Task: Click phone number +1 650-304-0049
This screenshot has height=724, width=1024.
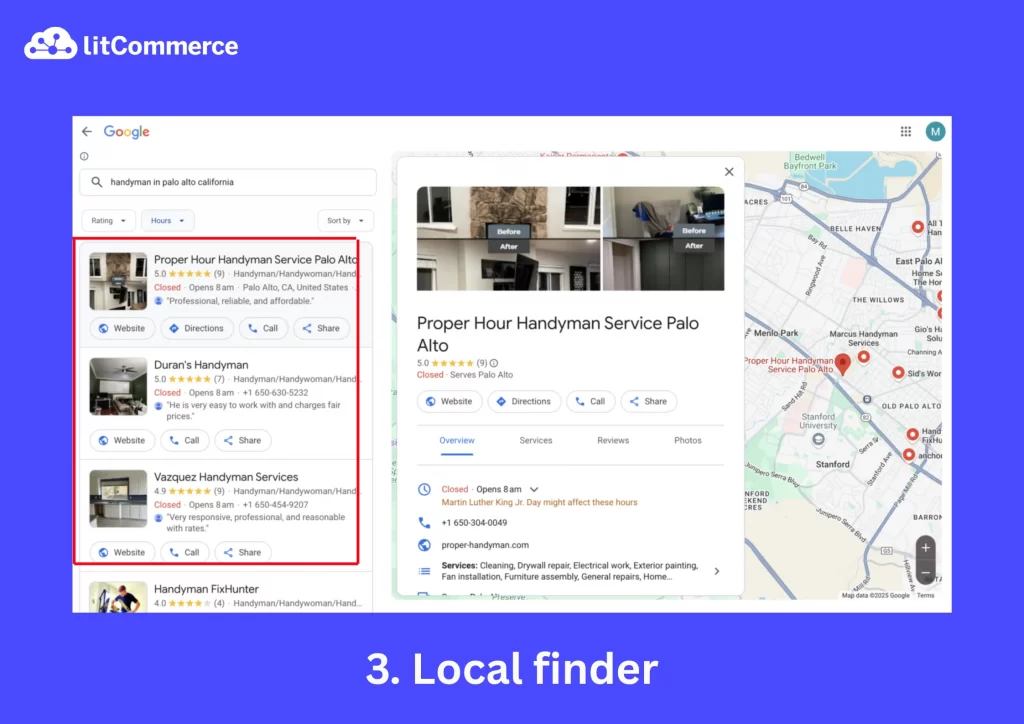Action: 474,523
